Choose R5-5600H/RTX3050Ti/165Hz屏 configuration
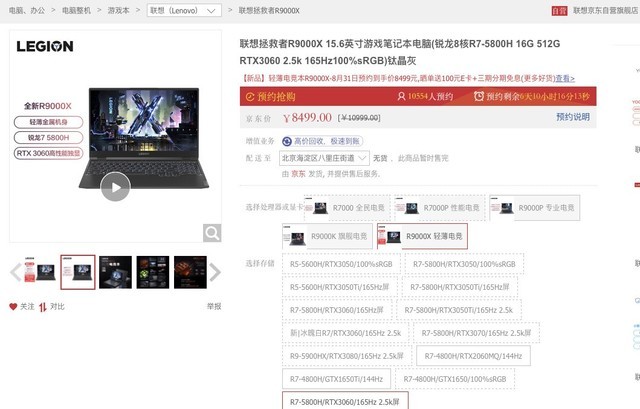This screenshot has width=640, height=409. pos(340,287)
